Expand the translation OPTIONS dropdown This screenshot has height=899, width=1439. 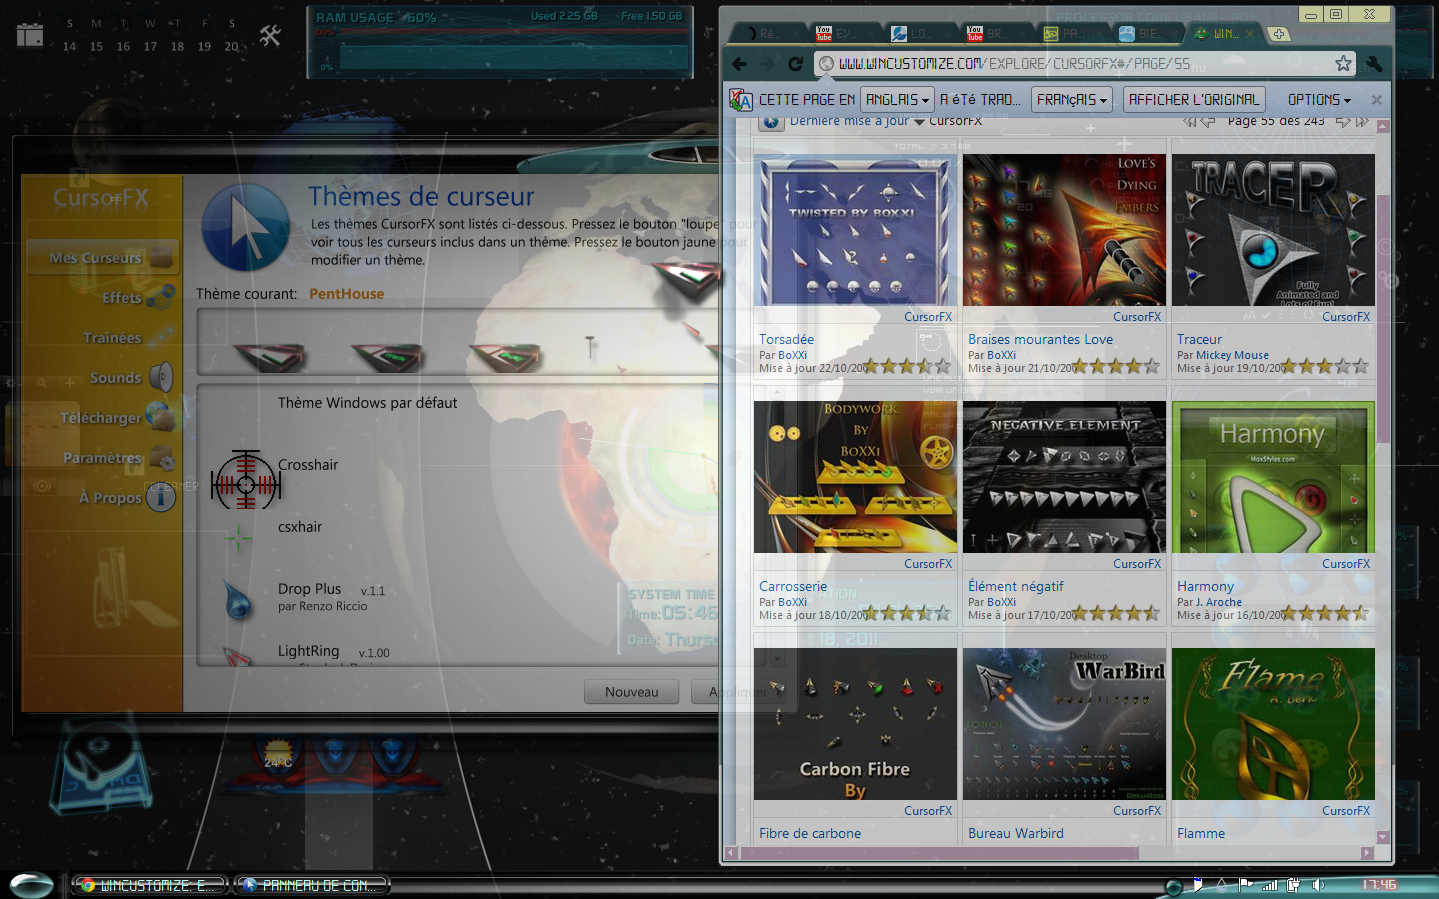click(1319, 100)
